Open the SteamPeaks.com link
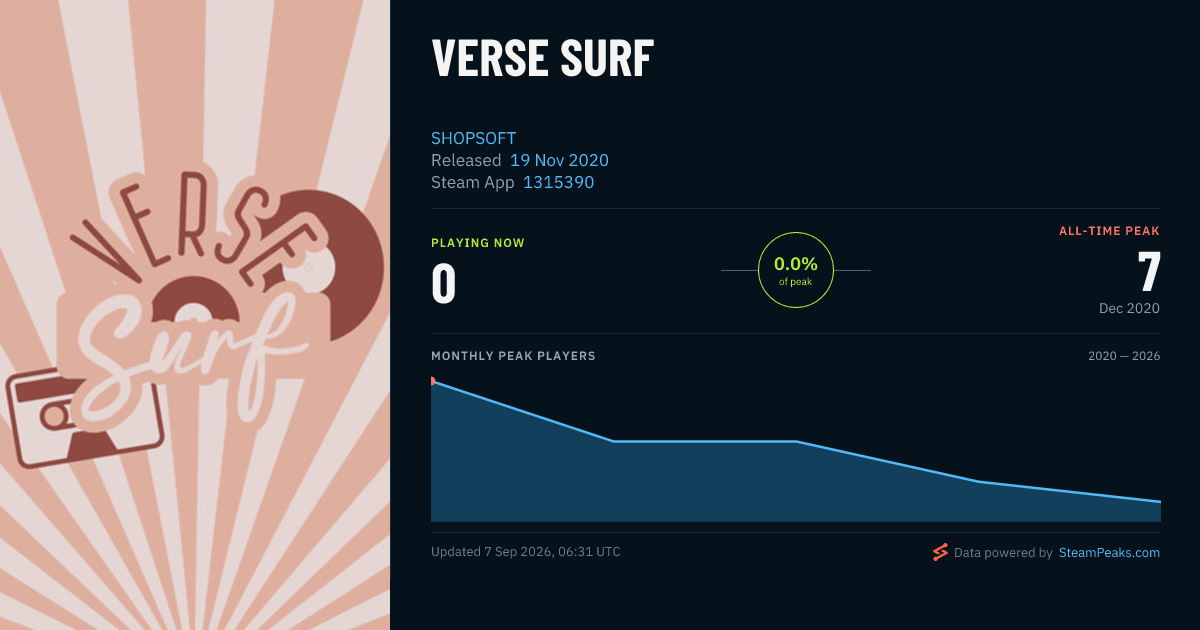The image size is (1200, 630). point(1109,552)
